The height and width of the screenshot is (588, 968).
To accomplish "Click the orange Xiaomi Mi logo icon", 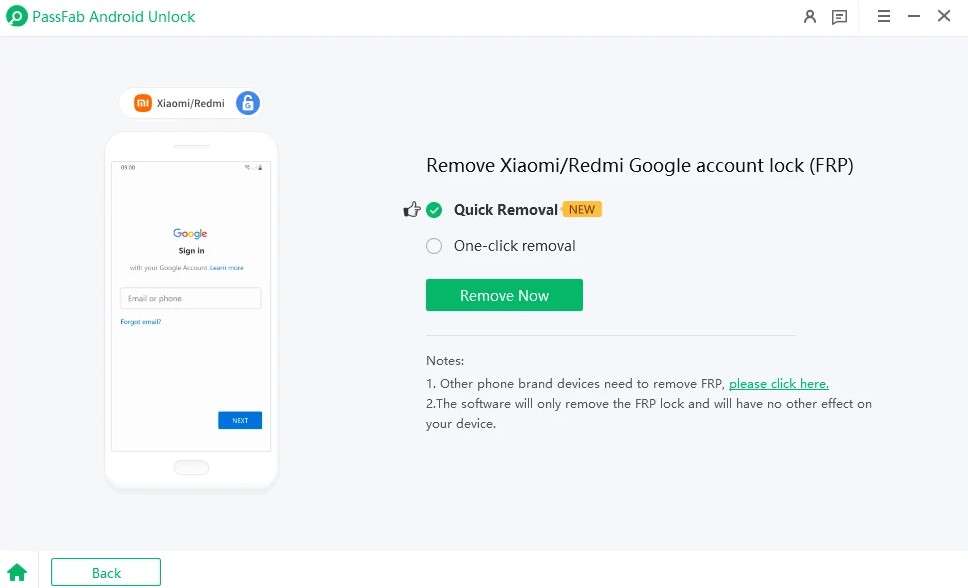I will pos(143,103).
